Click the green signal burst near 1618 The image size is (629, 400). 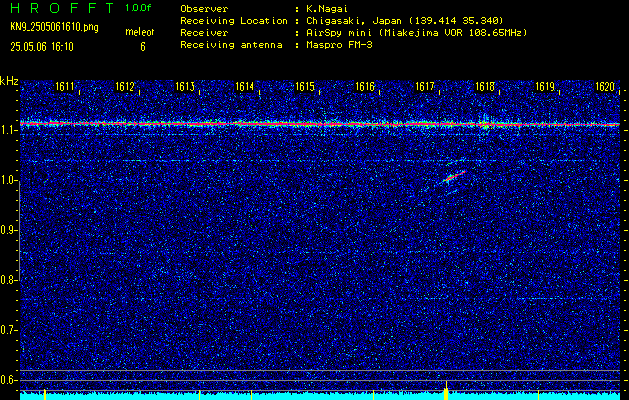(x=485, y=122)
